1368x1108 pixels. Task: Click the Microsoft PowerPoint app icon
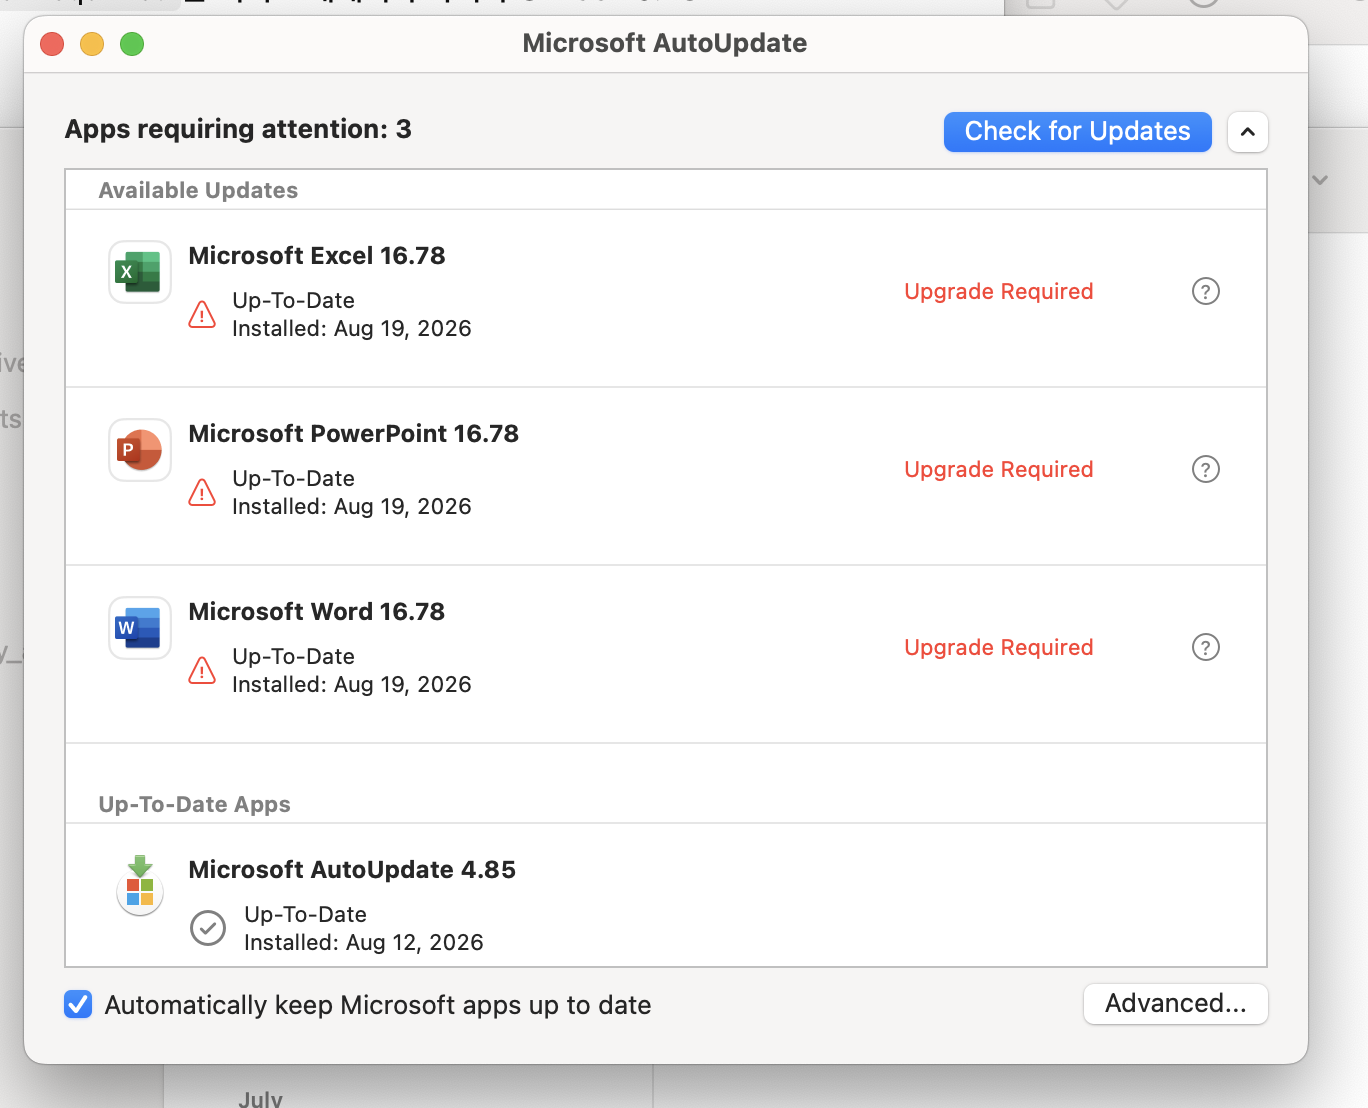(x=140, y=450)
